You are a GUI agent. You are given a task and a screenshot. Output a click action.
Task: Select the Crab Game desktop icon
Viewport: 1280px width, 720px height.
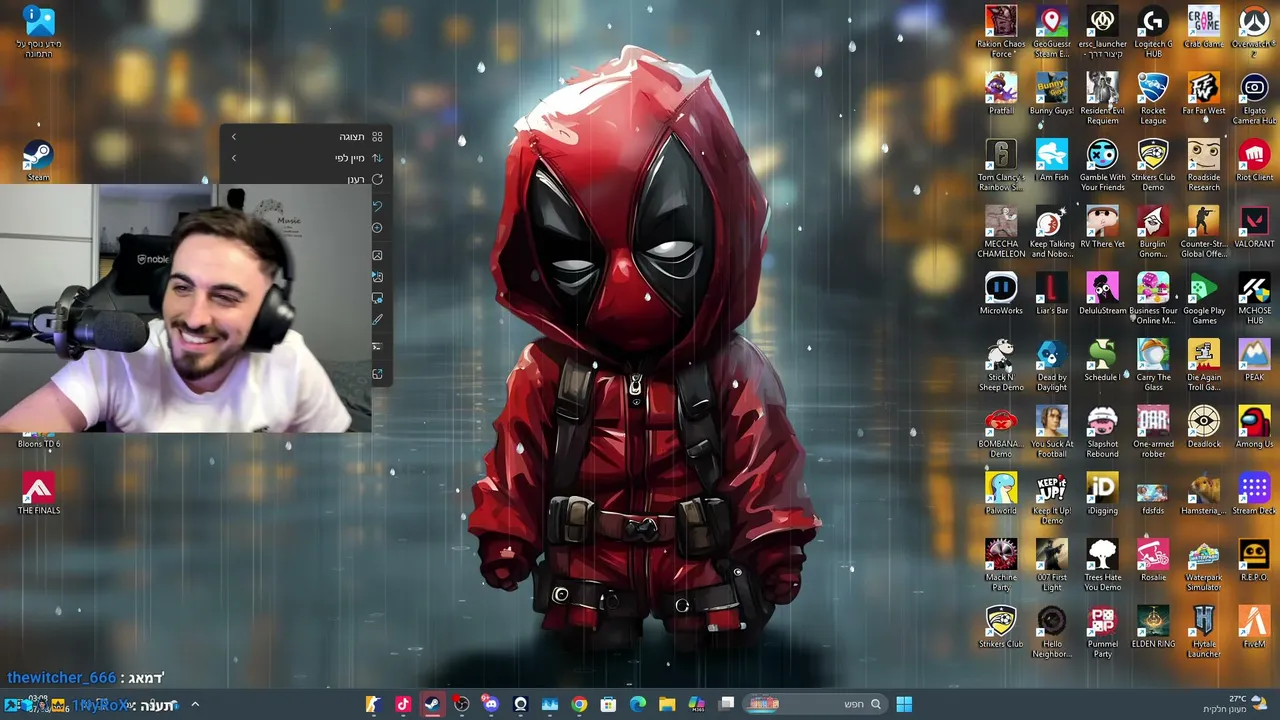[x=1204, y=27]
